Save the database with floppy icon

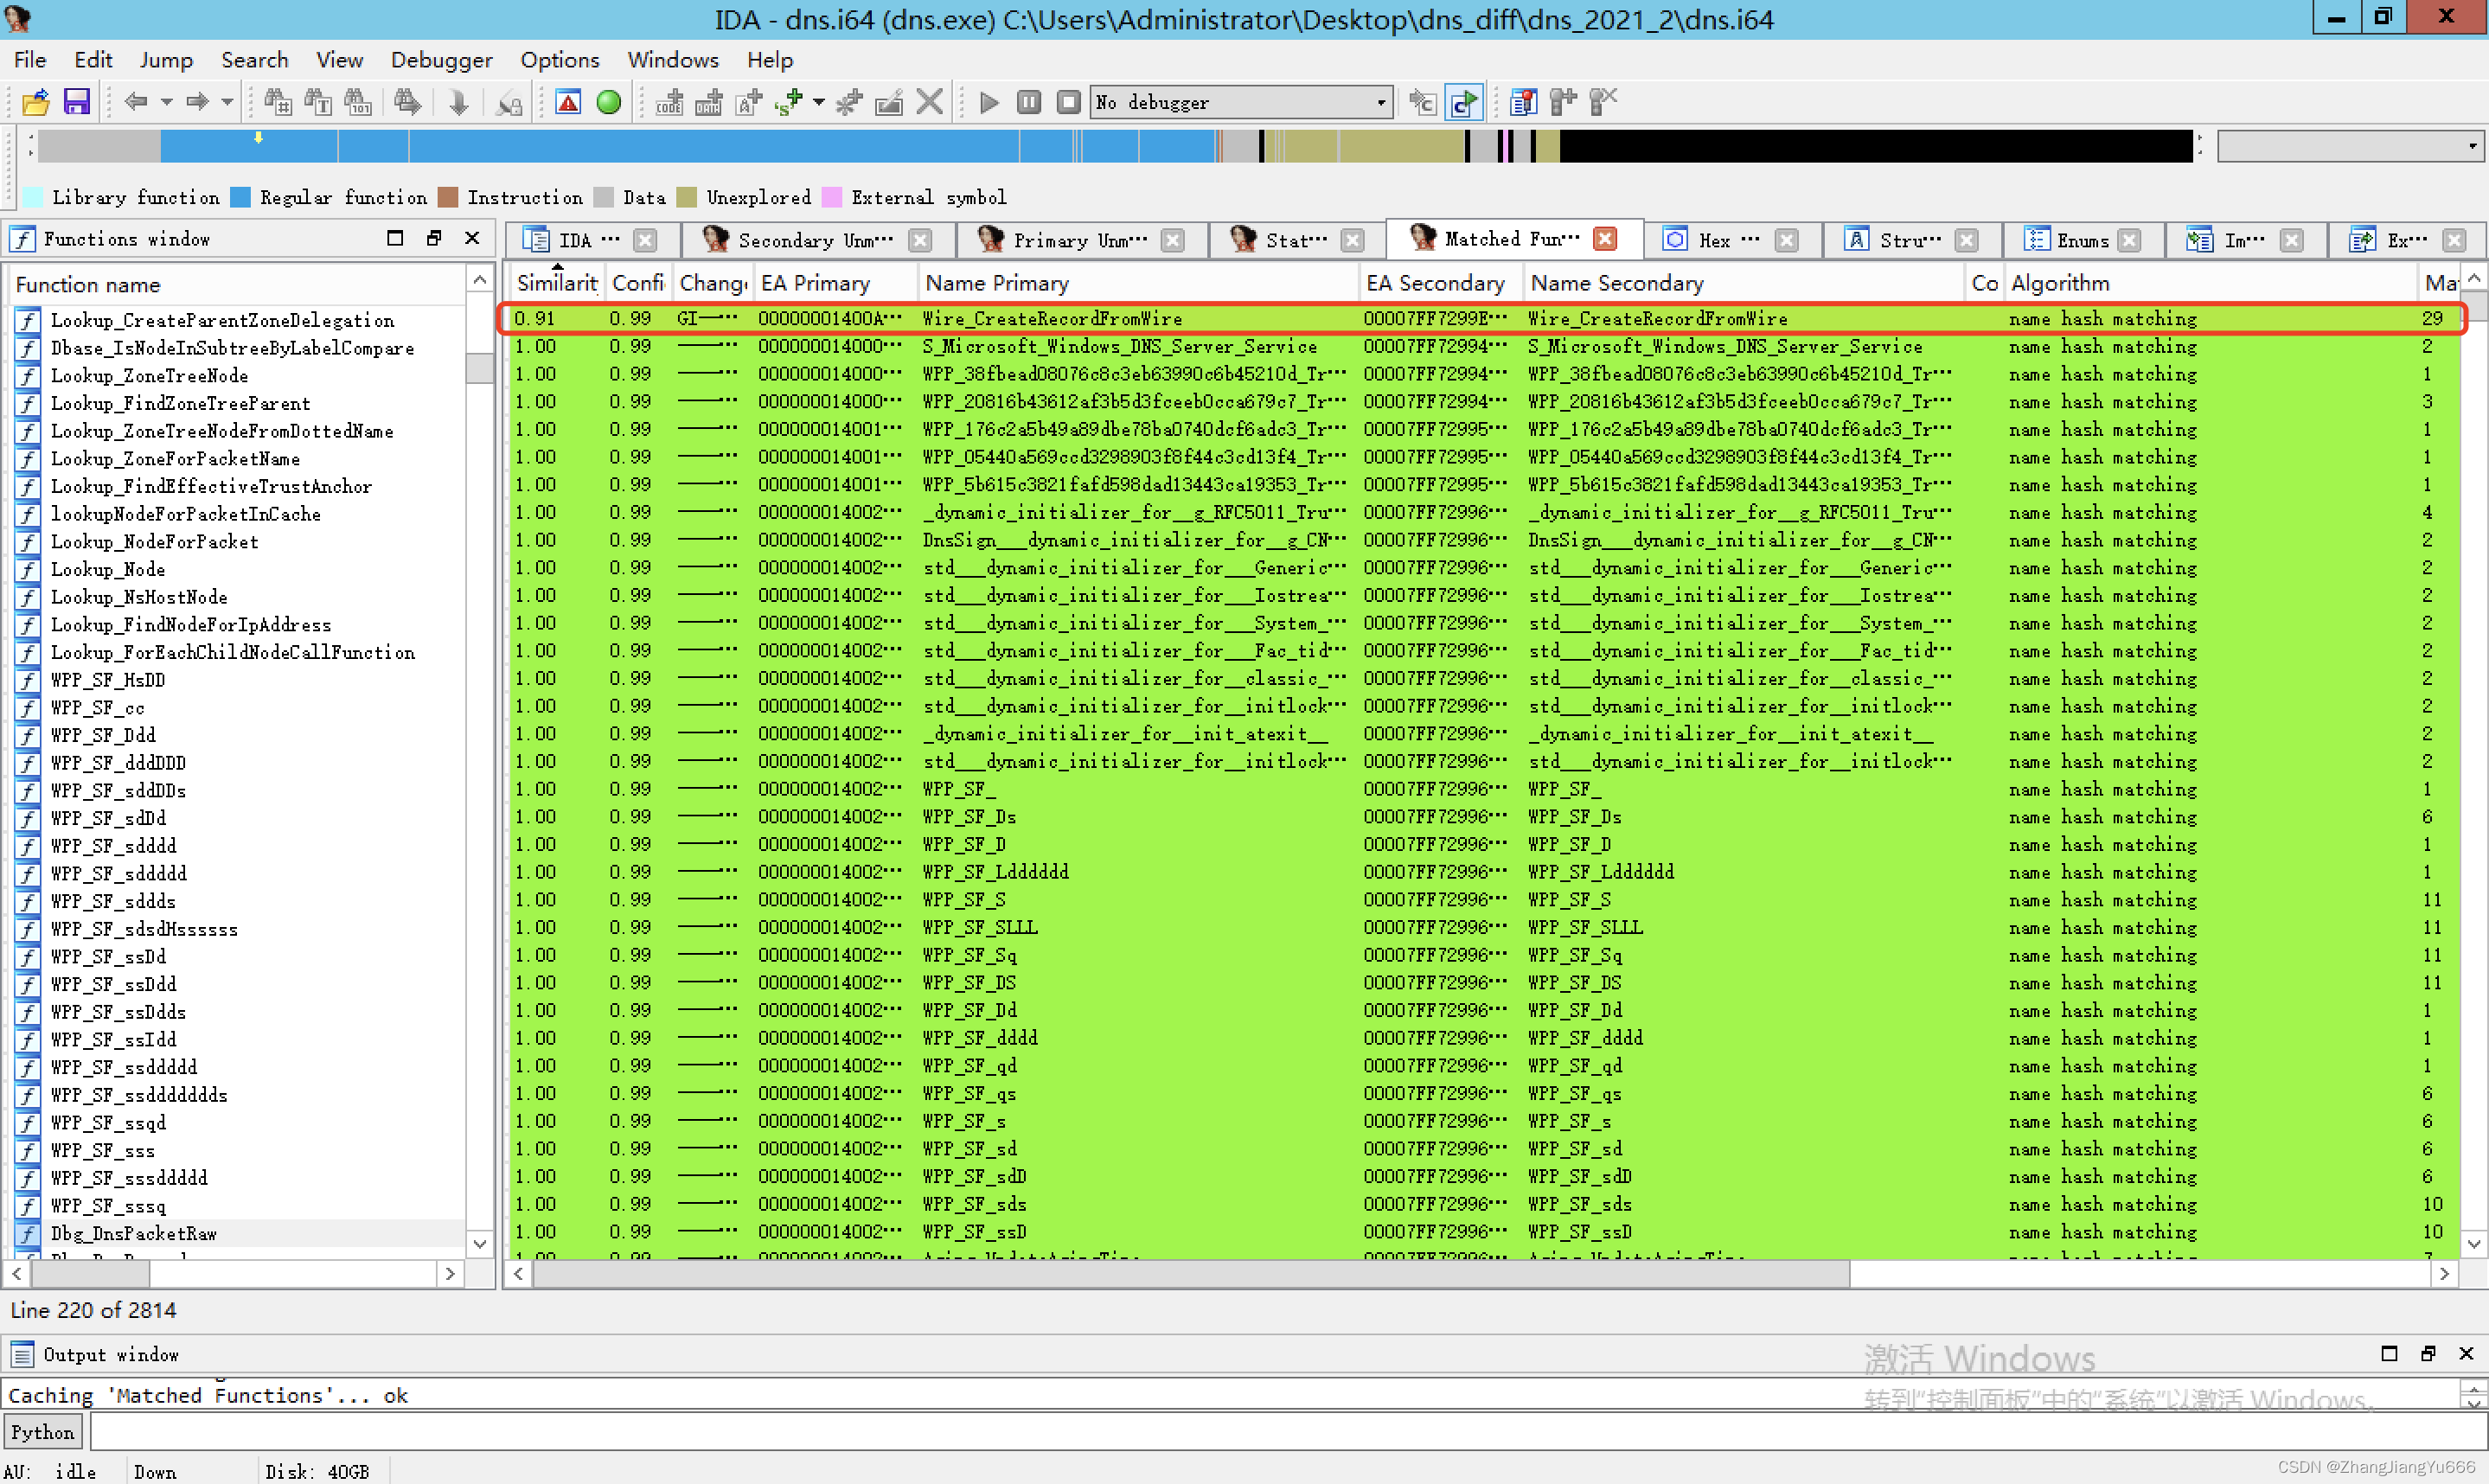tap(77, 102)
